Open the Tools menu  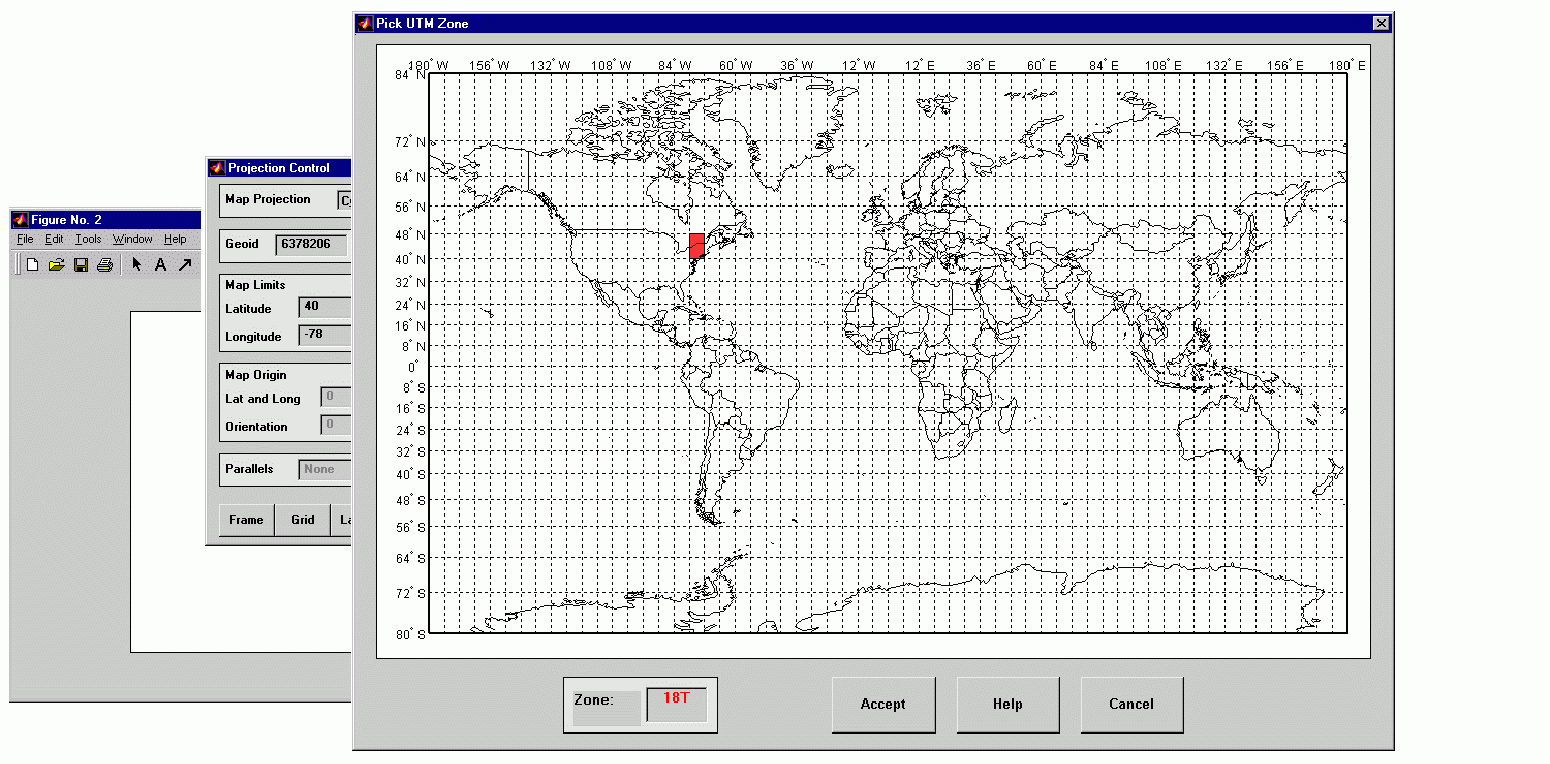[x=88, y=240]
